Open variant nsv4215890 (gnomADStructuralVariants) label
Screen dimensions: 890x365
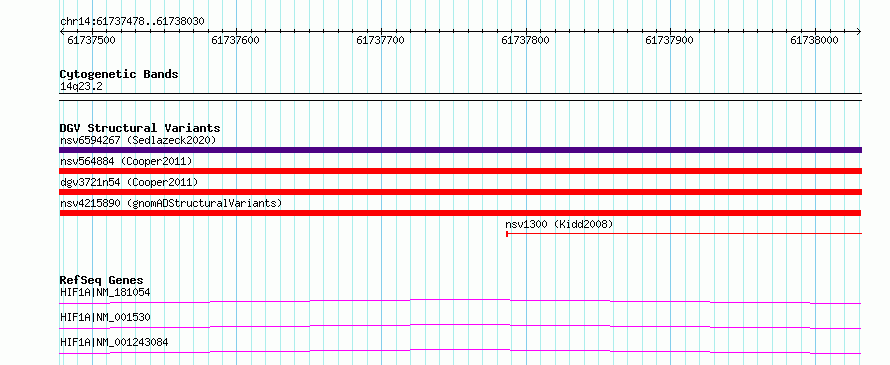(171, 203)
